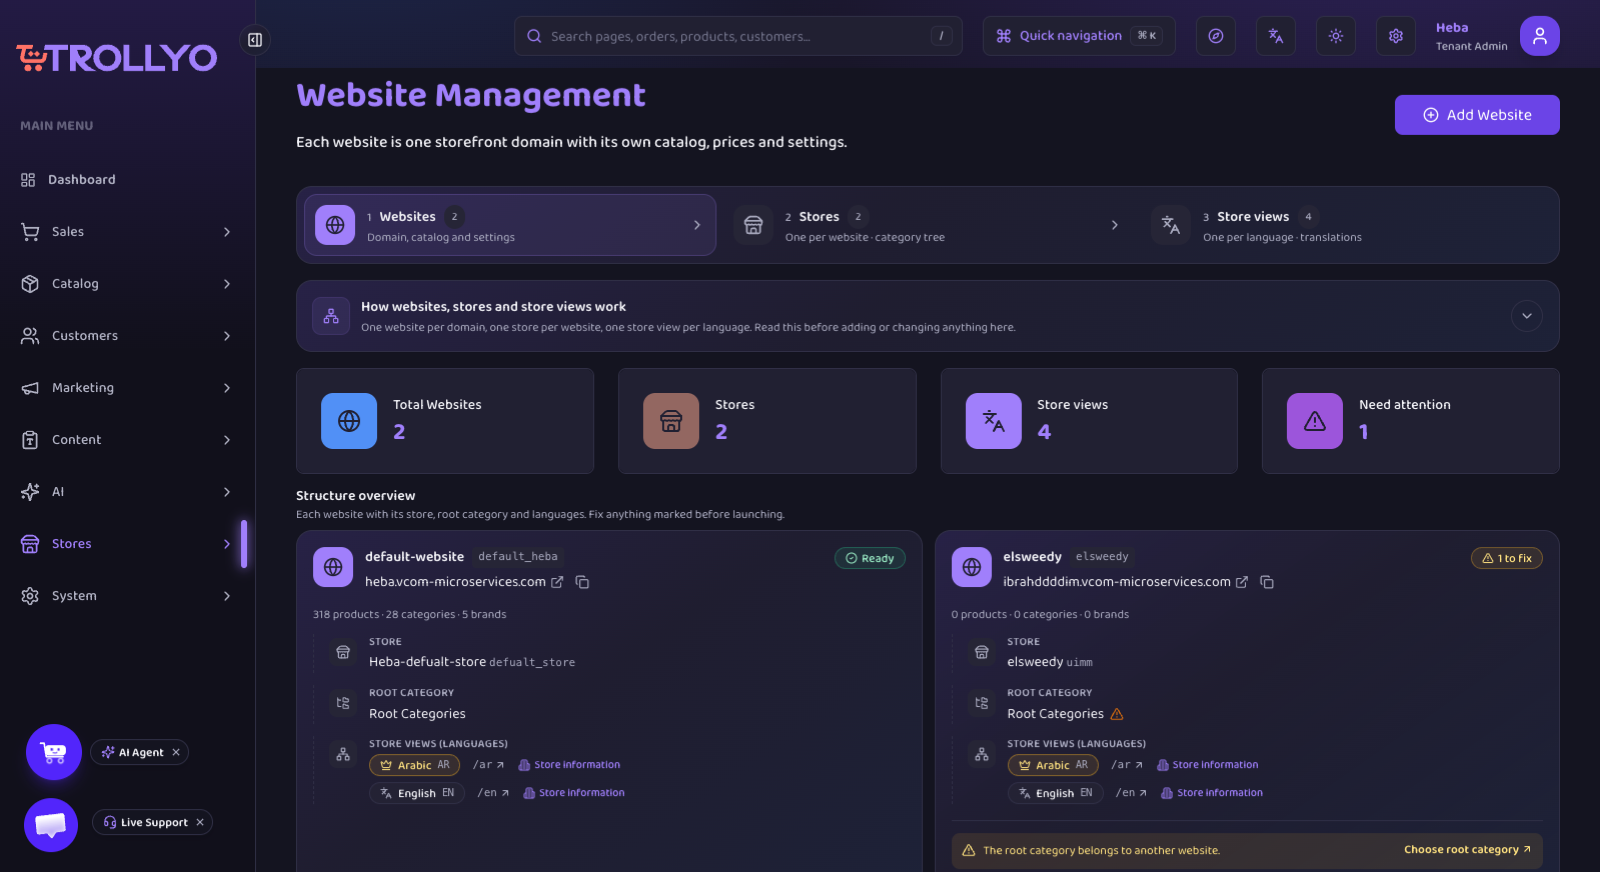This screenshot has width=1600, height=872.
Task: Switch to the Websites step tab
Action: 510,225
